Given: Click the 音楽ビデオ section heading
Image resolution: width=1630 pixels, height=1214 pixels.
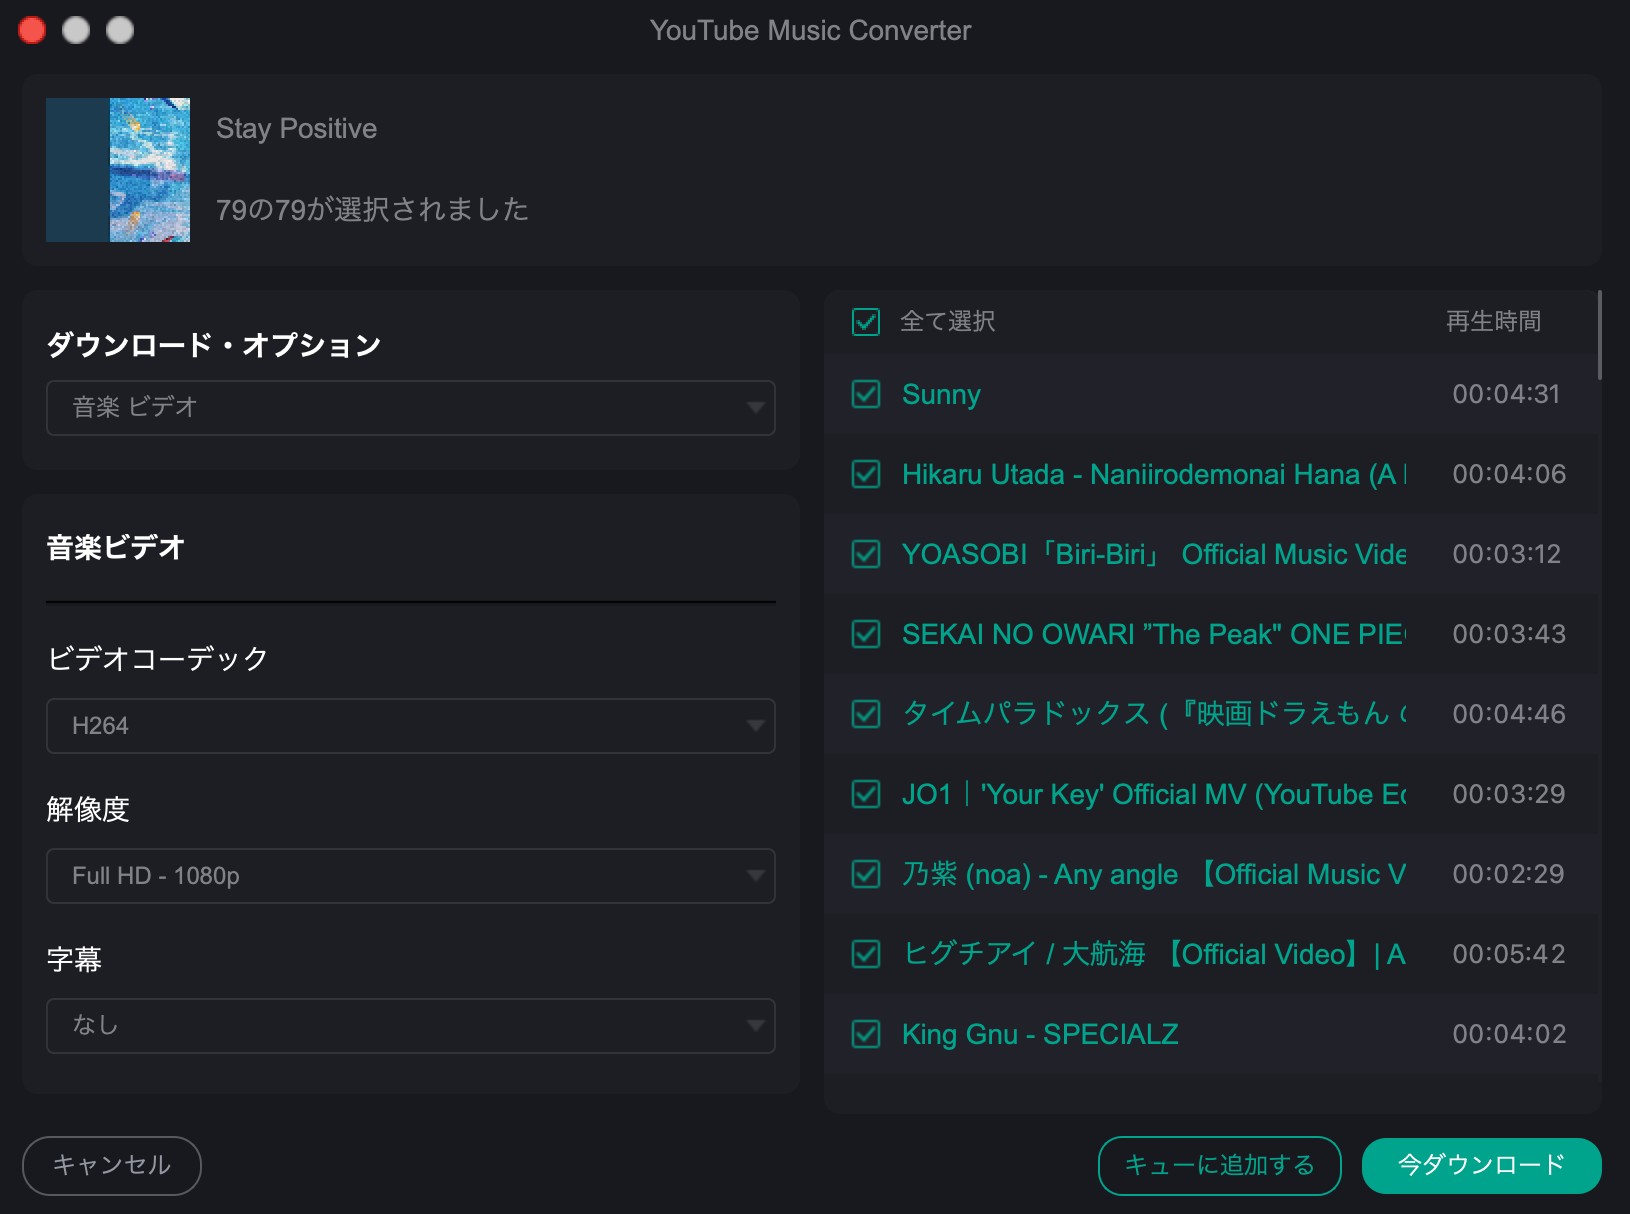Looking at the screenshot, I should [x=115, y=548].
